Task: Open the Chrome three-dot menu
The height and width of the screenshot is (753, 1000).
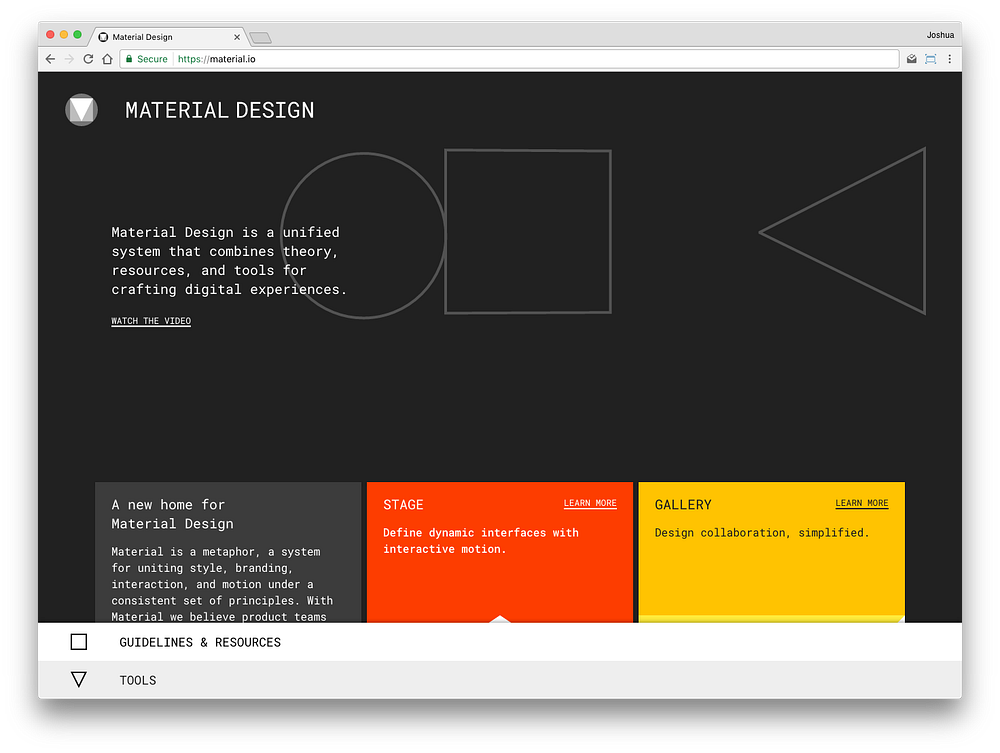Action: coord(951,58)
